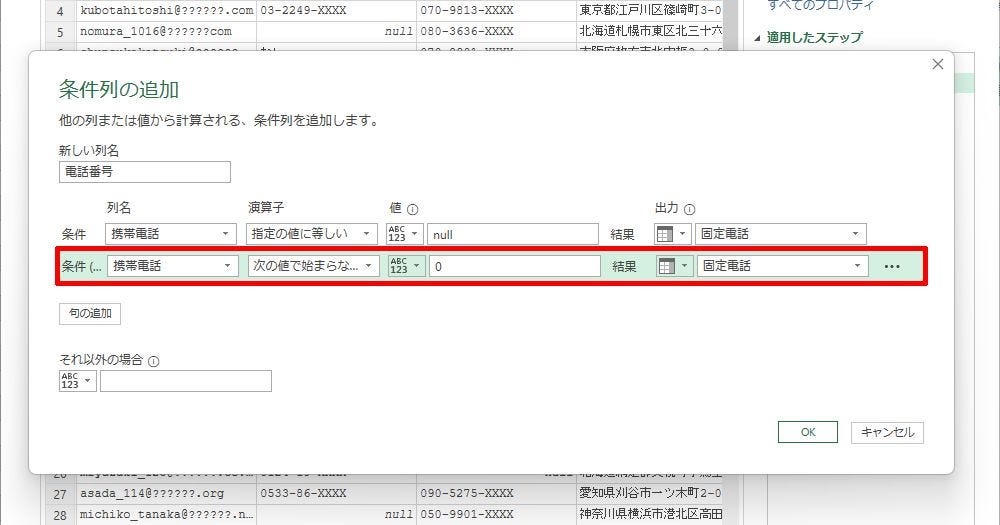Click the table output type icon in first row
Image resolution: width=1000 pixels, height=525 pixels.
tap(666, 234)
